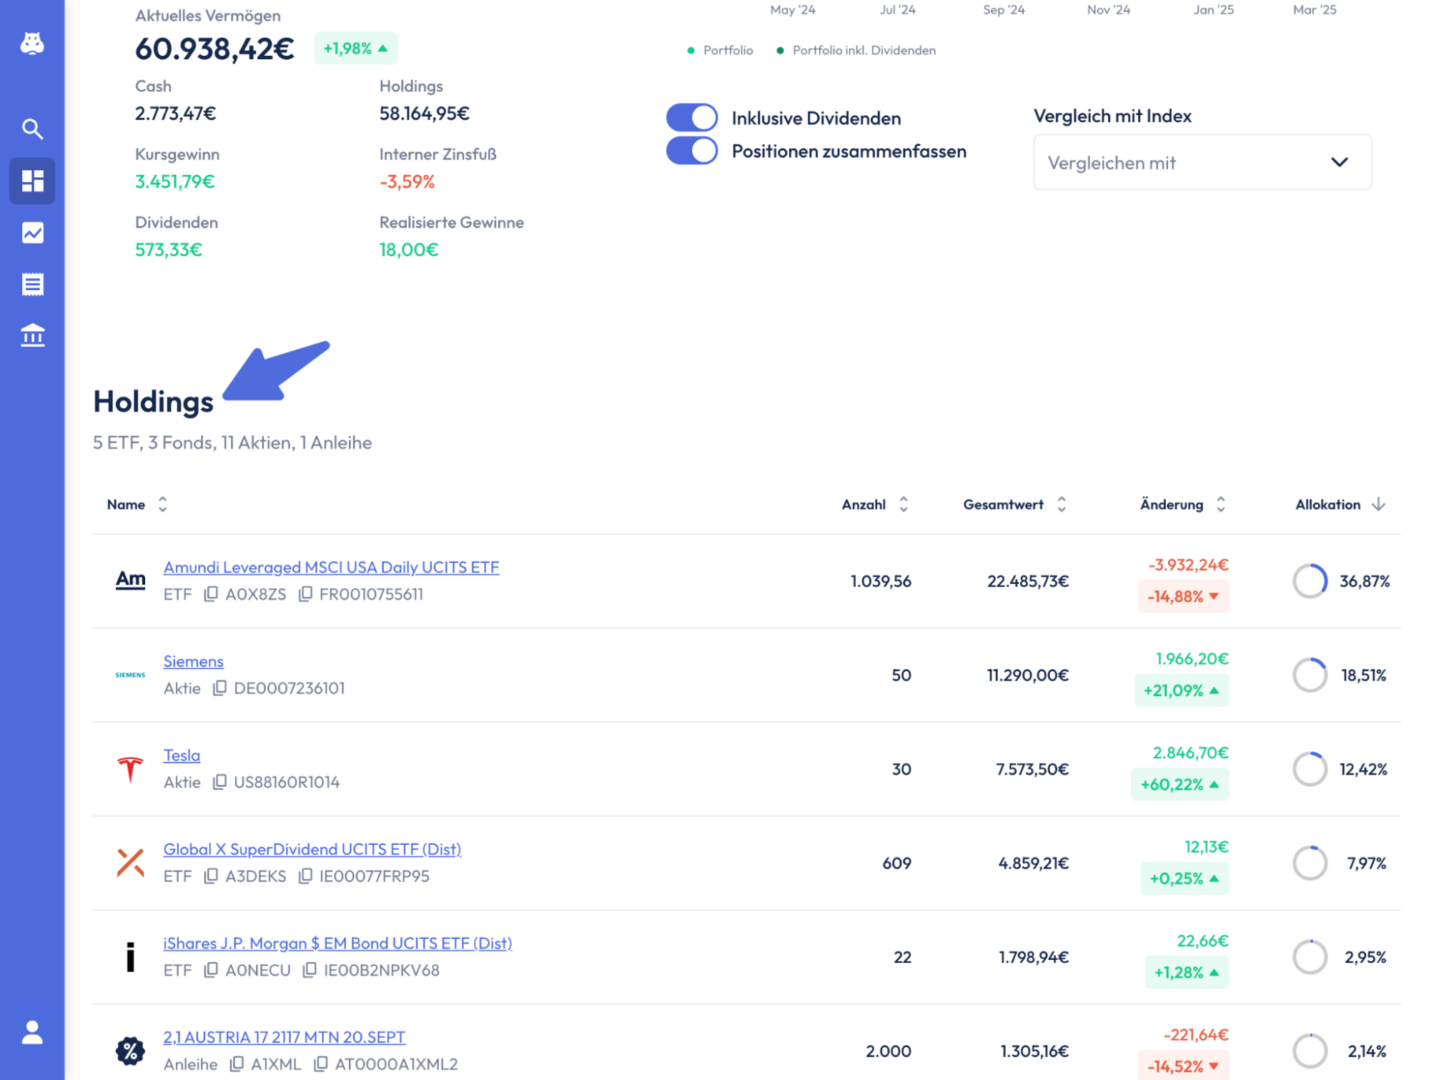This screenshot has height=1080, width=1429.
Task: Open Global X SuperDividend ETF link
Action: pyautogui.click(x=312, y=849)
